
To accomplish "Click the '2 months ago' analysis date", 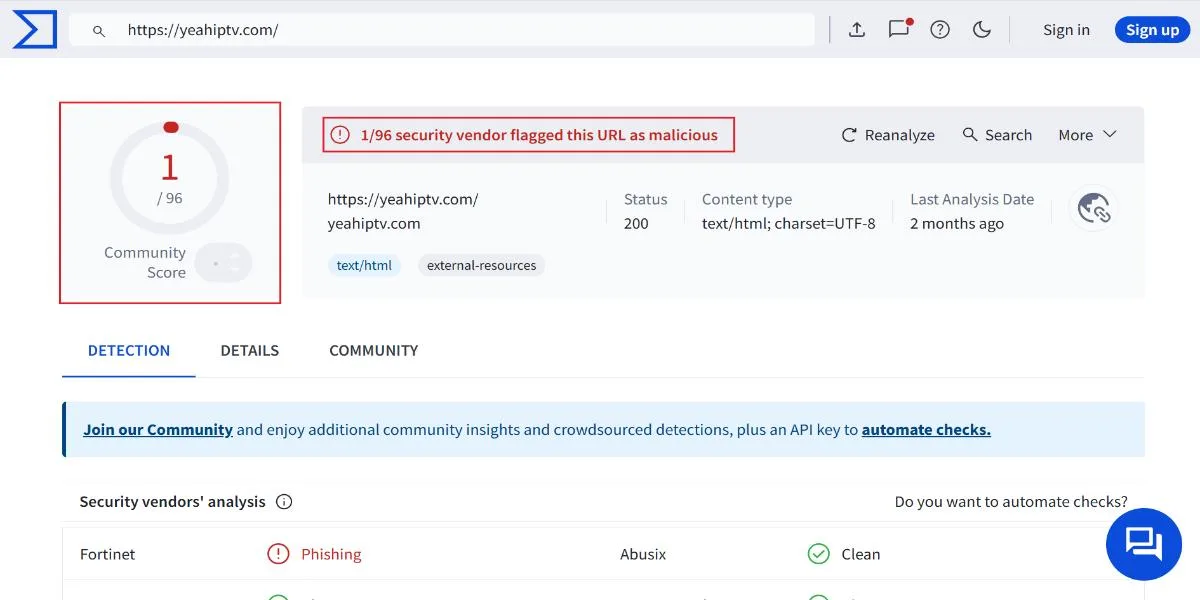I will click(957, 224).
